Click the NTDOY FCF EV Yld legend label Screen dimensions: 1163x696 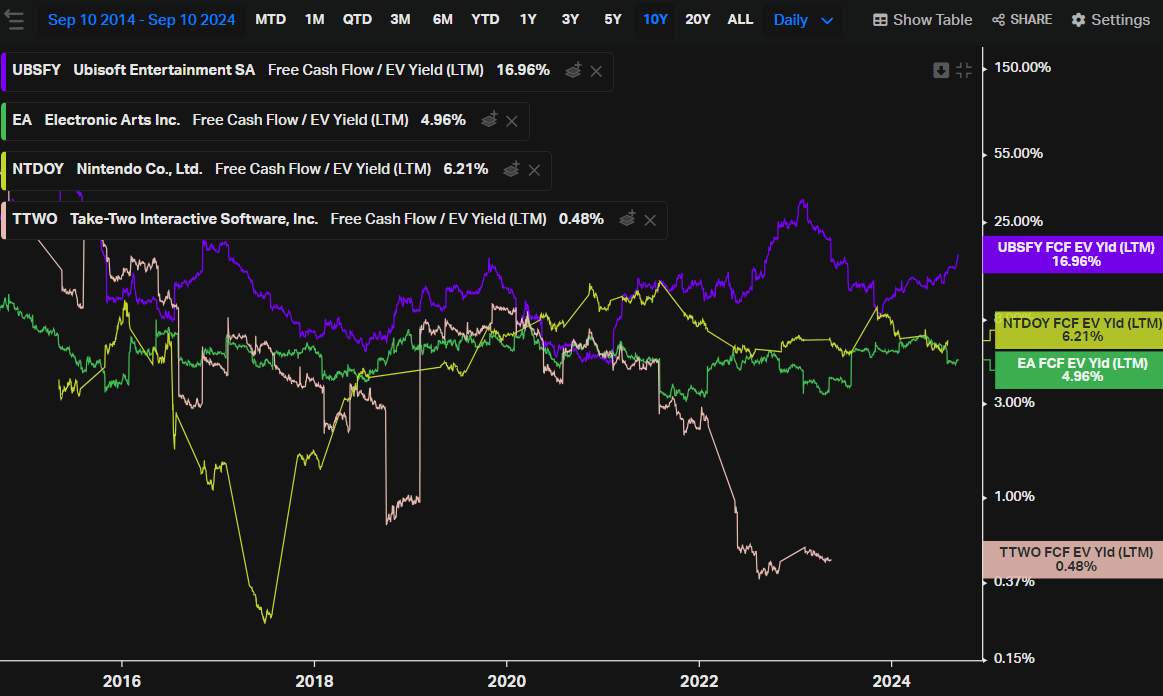click(x=1077, y=330)
